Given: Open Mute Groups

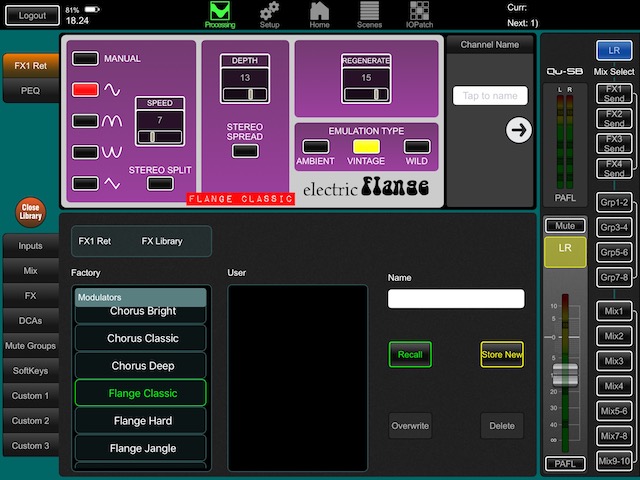Looking at the screenshot, I should tap(31, 346).
